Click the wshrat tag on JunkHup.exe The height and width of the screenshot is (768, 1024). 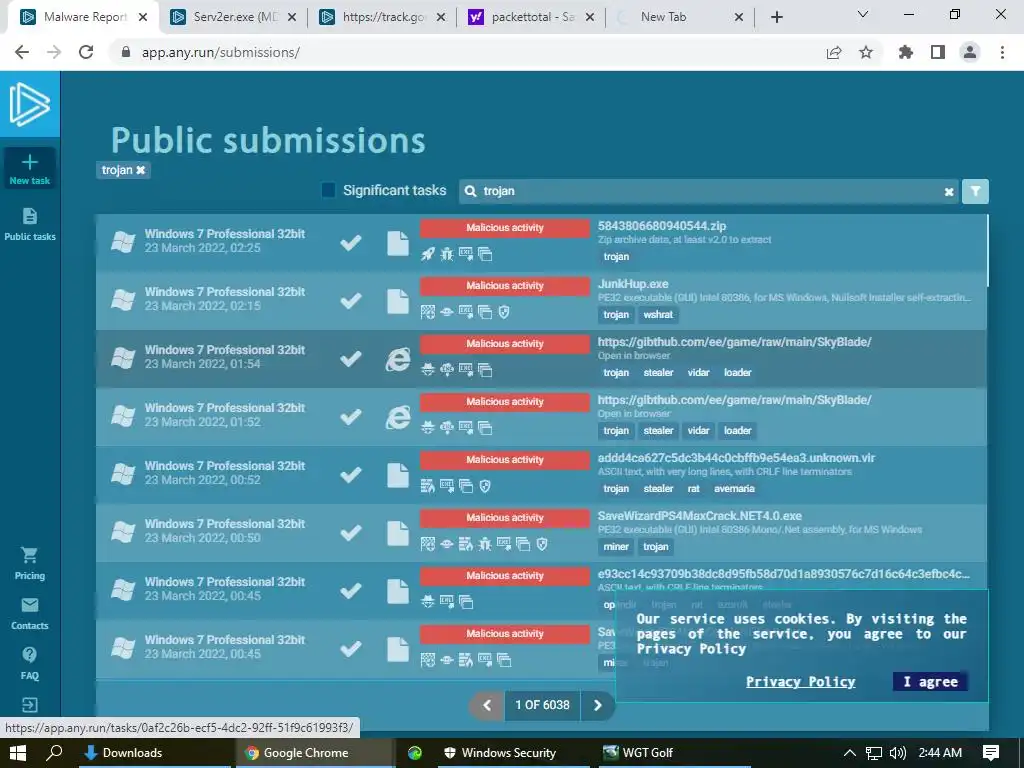(658, 315)
